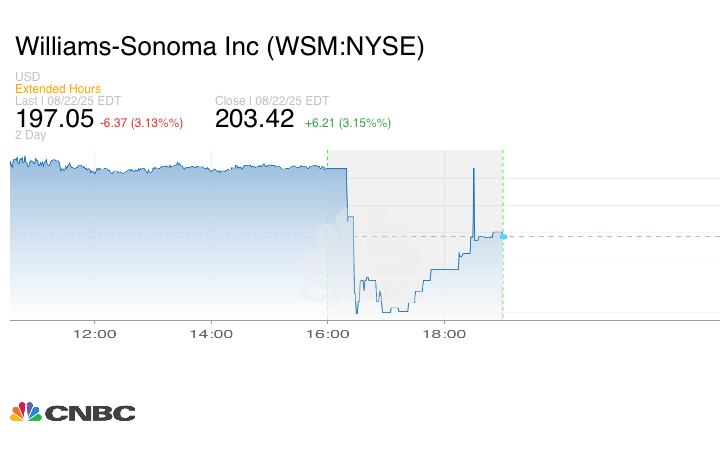
Task: Click the Last | 08/22/25 EDT label
Action: click(x=70, y=101)
